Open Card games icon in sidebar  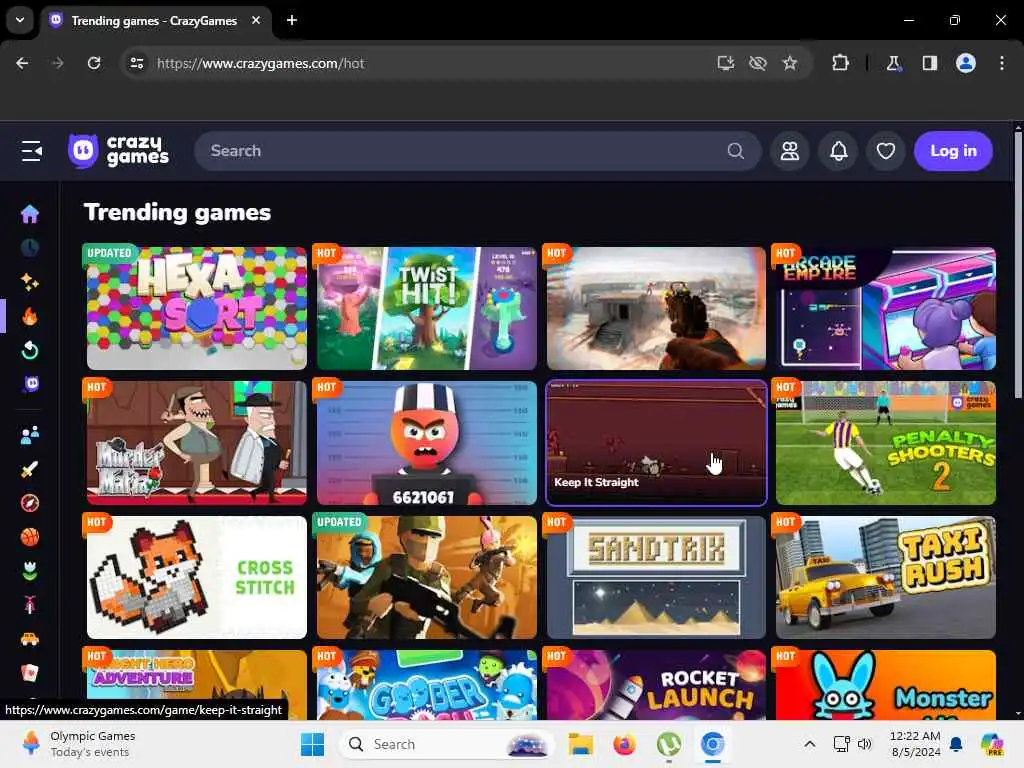(x=29, y=673)
